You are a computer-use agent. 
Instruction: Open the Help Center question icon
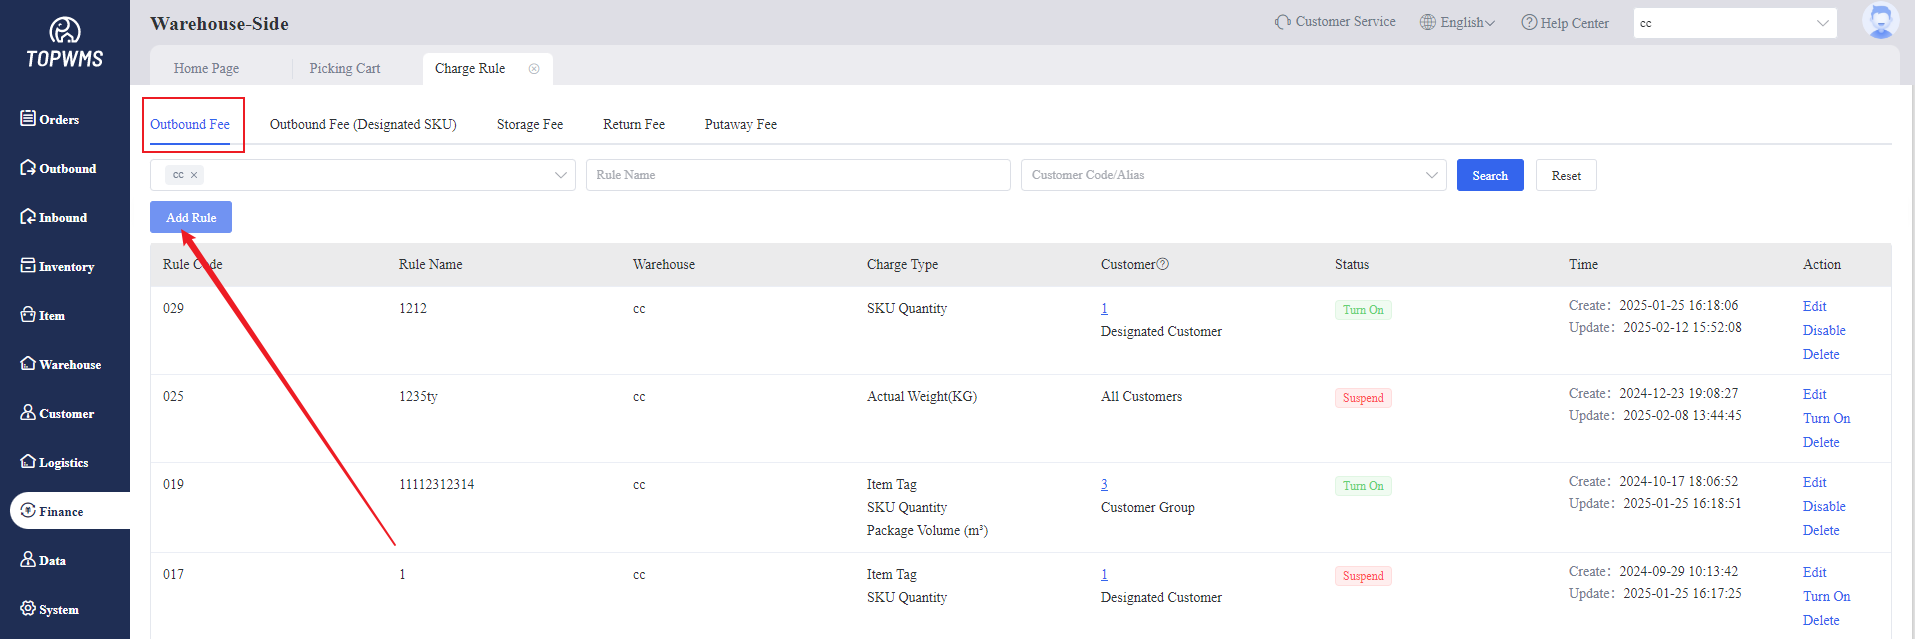(x=1529, y=22)
